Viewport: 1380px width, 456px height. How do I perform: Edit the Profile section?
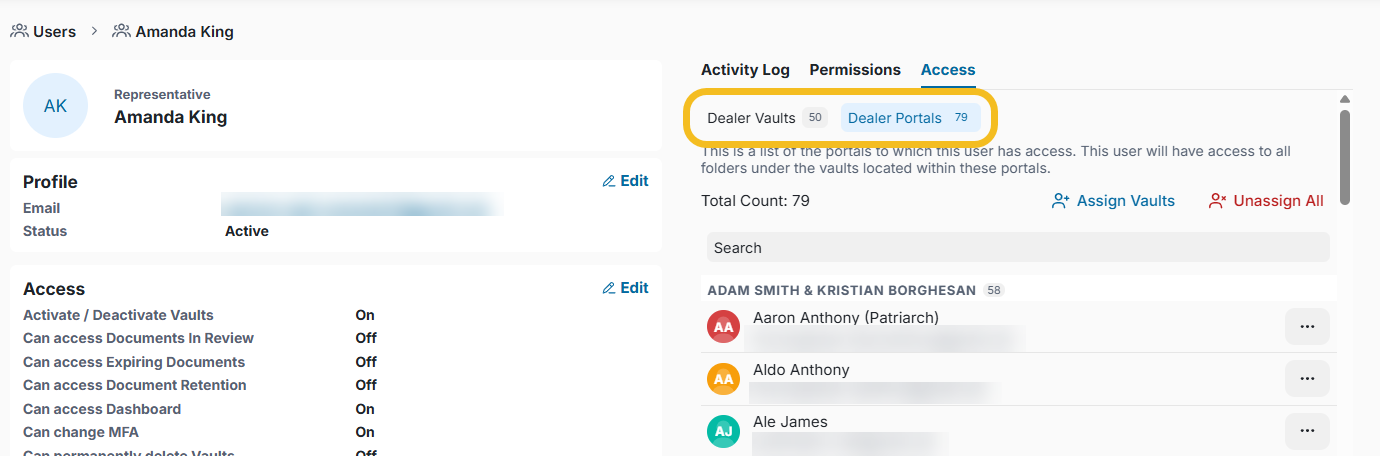[625, 181]
